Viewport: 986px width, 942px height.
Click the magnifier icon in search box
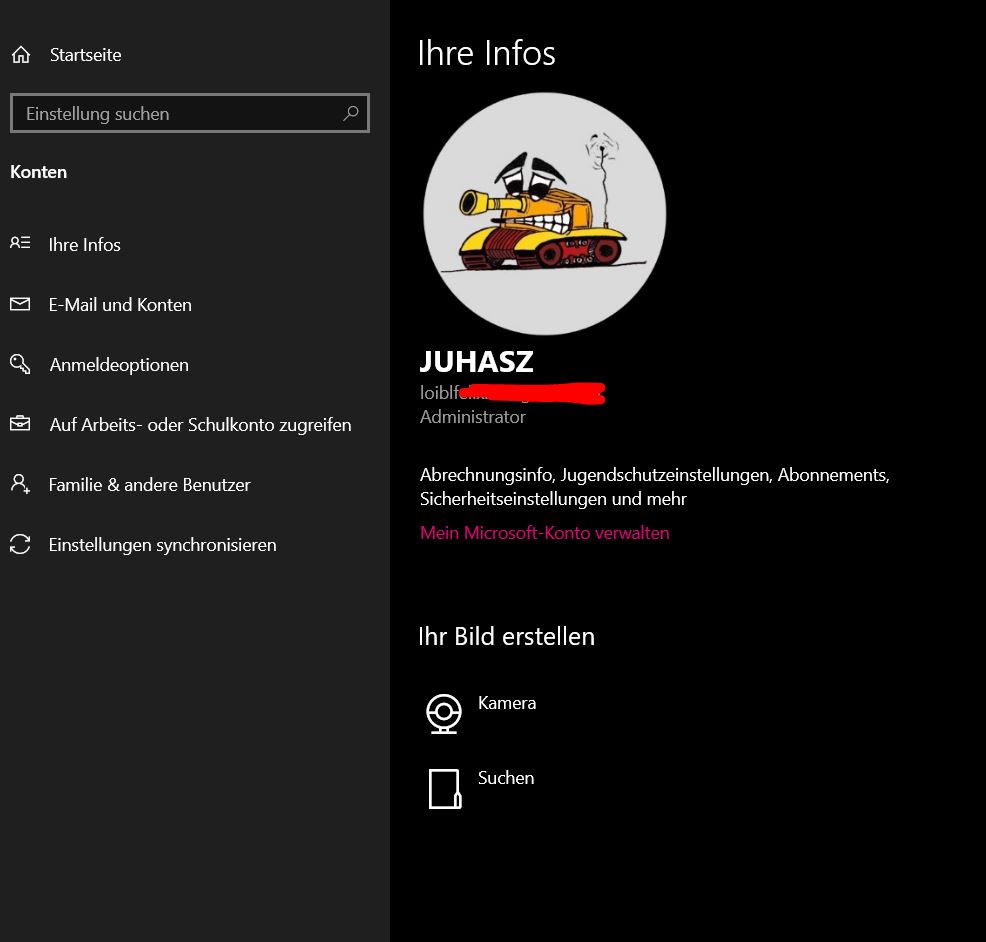tap(351, 113)
